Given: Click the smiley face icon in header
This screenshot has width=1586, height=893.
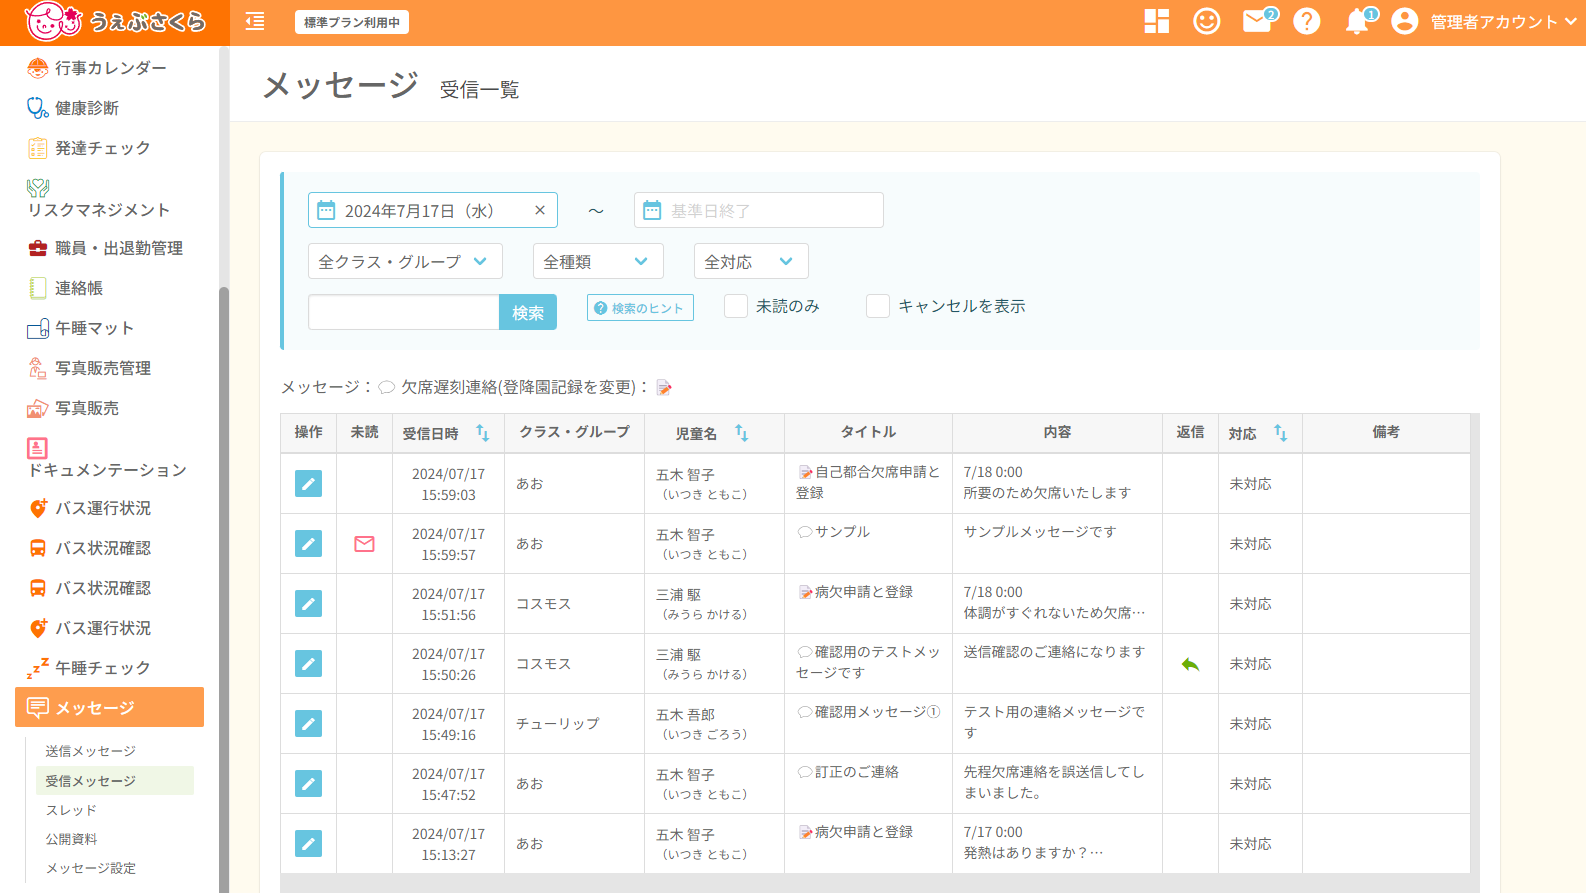Looking at the screenshot, I should pyautogui.click(x=1207, y=21).
